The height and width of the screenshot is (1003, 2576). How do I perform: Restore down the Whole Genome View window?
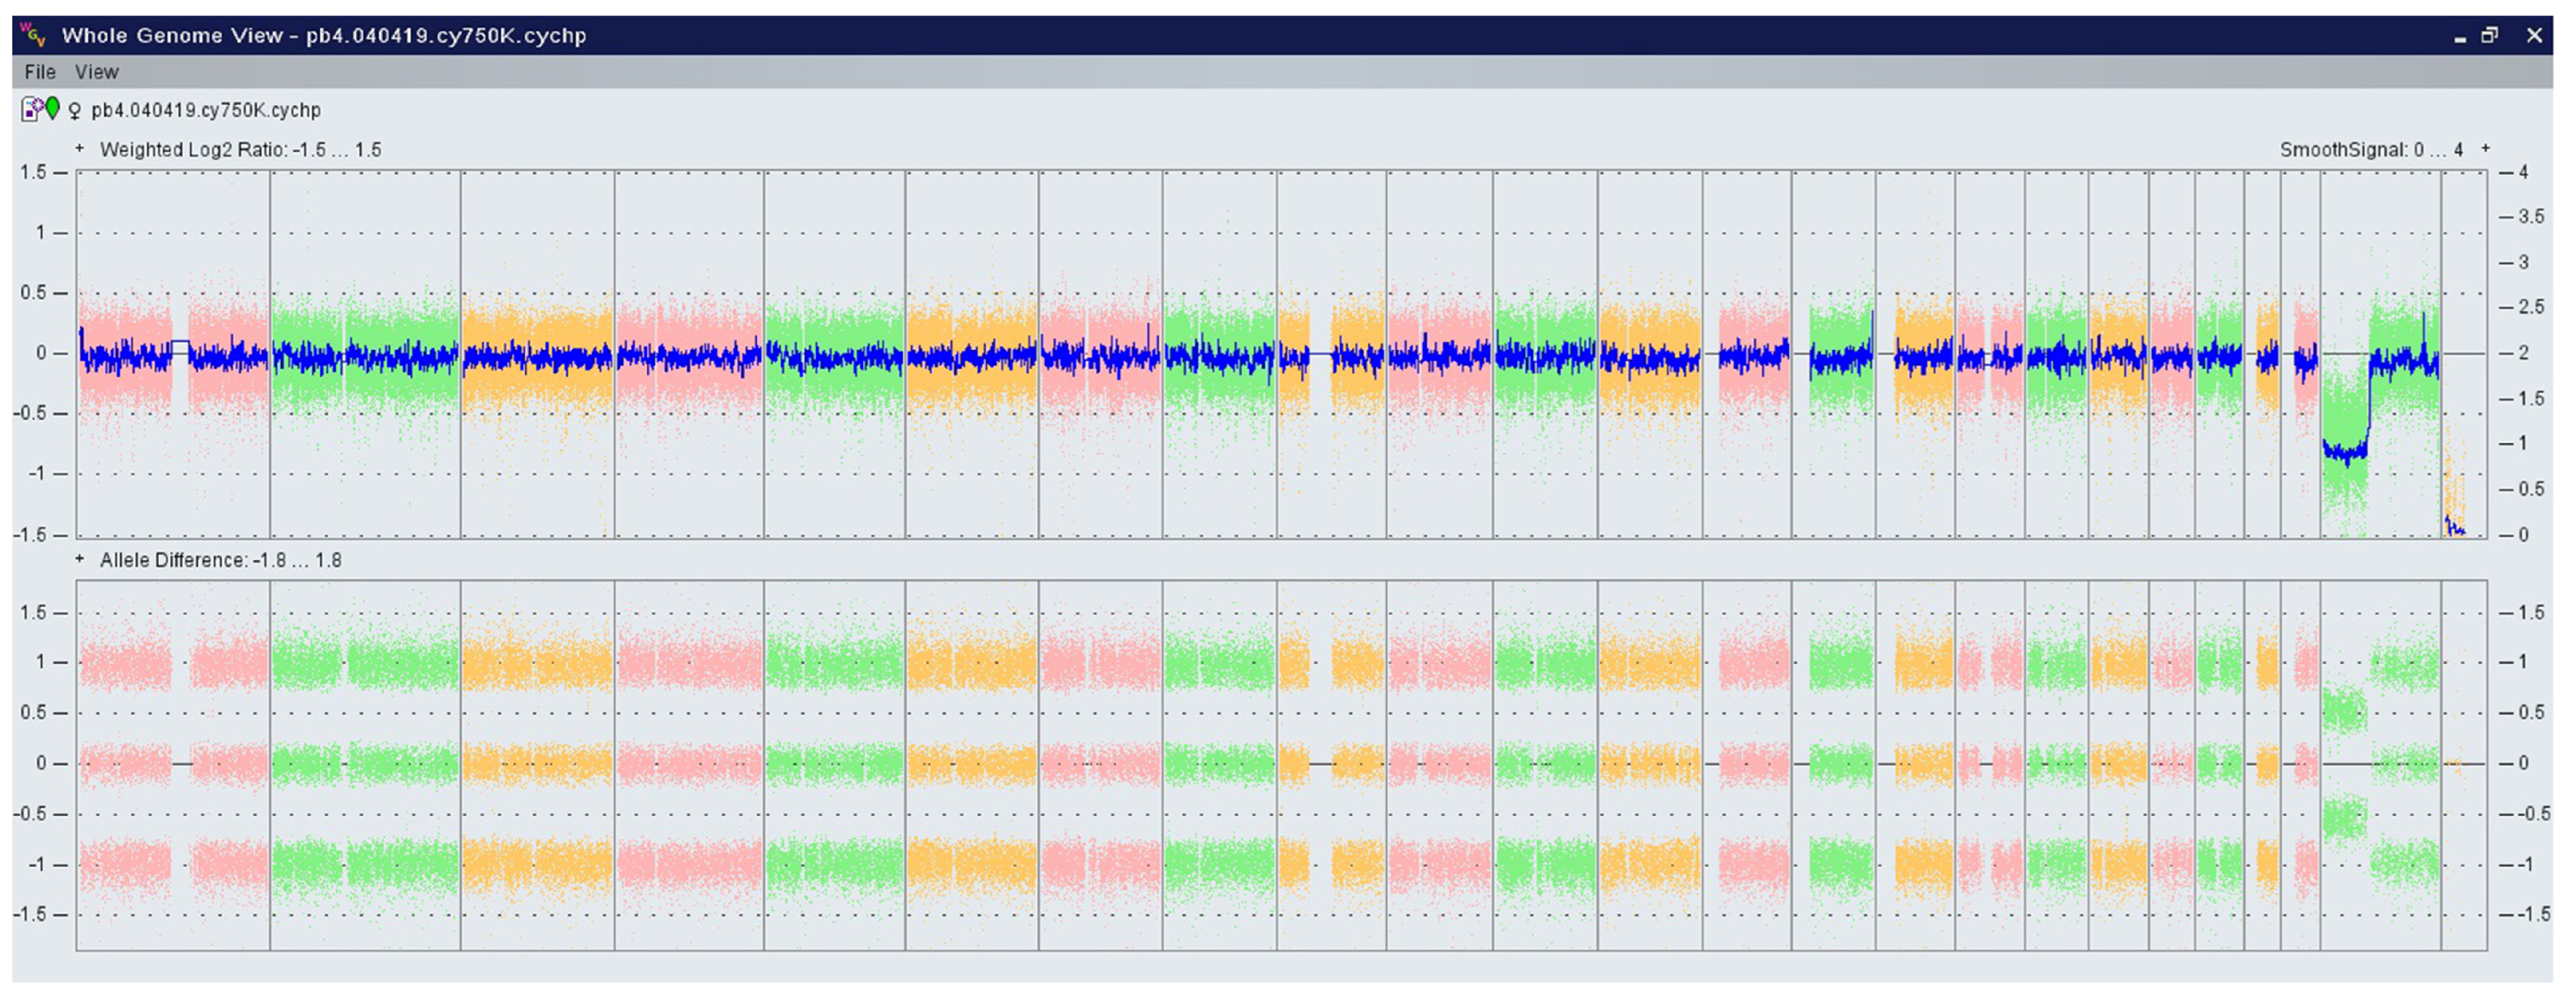coord(2490,35)
